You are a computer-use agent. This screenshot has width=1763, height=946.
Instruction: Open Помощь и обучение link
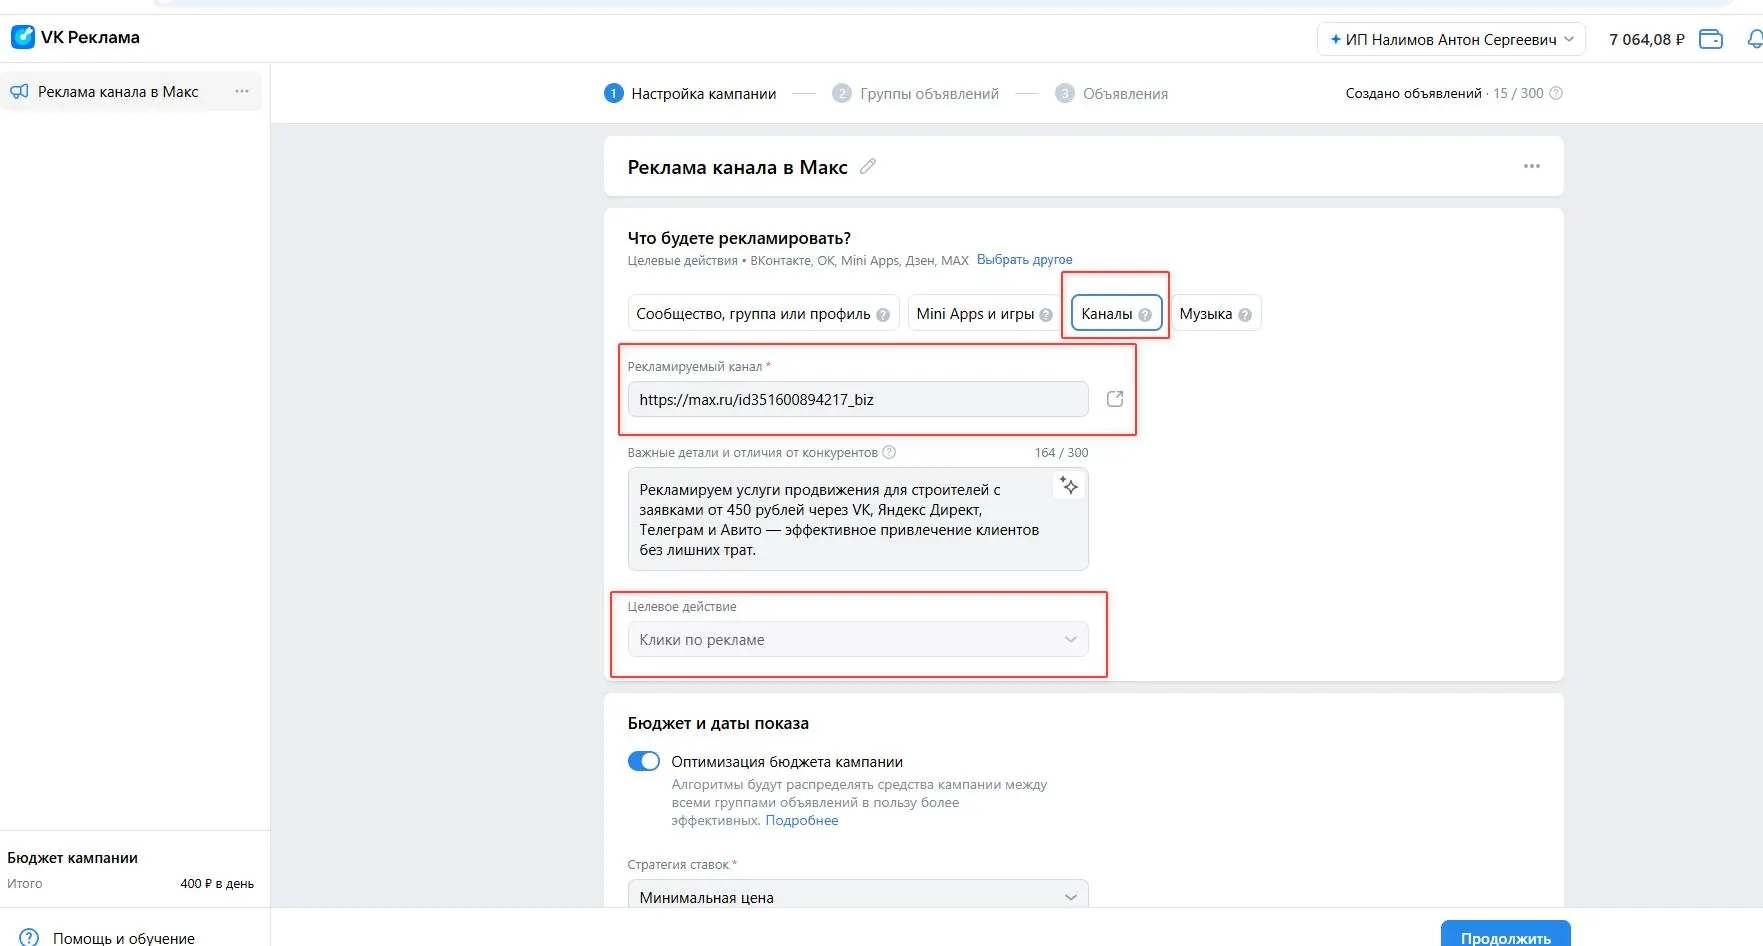click(x=124, y=938)
